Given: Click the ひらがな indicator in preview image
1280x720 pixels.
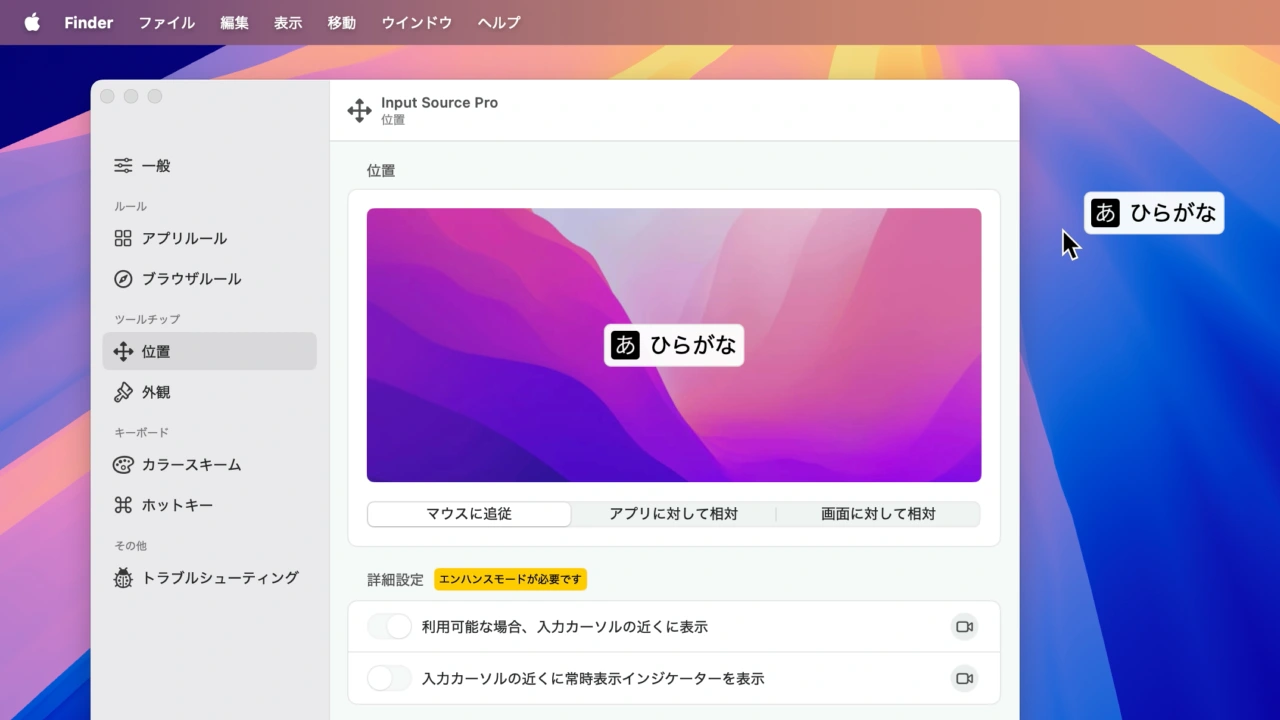Looking at the screenshot, I should (x=674, y=345).
